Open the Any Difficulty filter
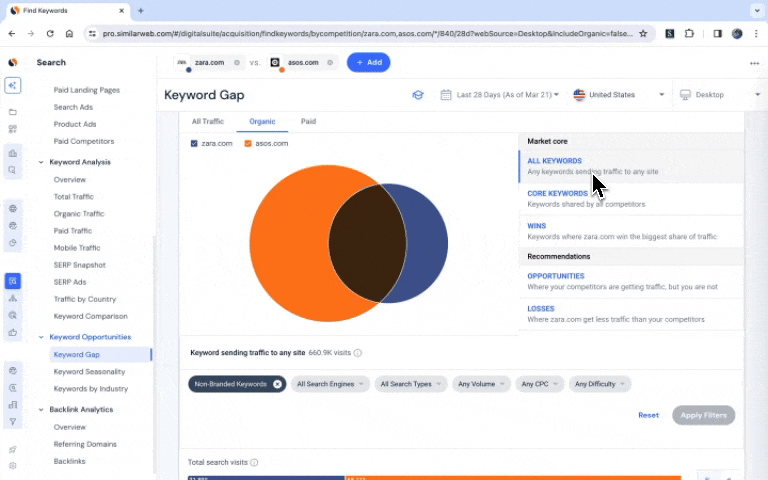Image resolution: width=768 pixels, height=480 pixels. 600,384
